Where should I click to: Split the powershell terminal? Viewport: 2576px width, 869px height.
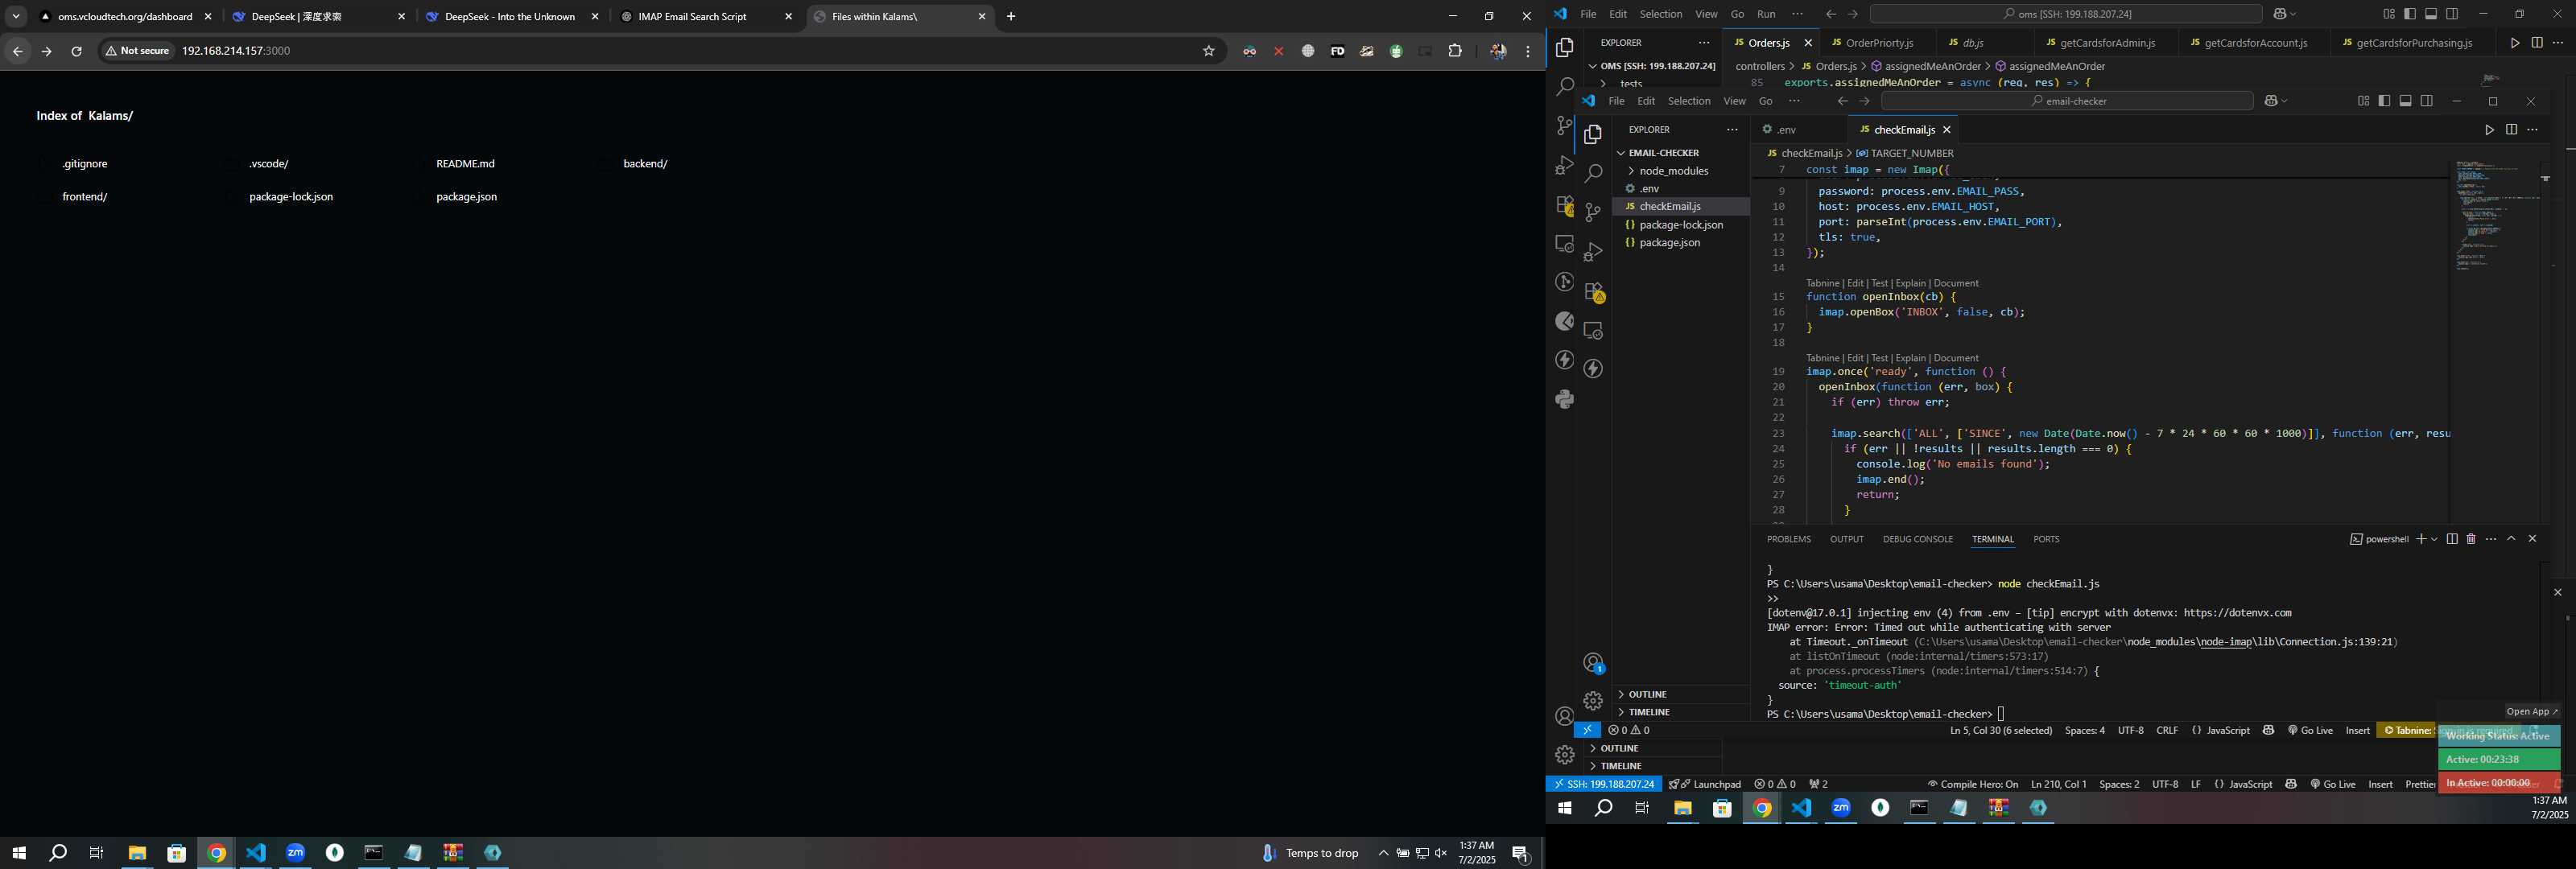2452,539
